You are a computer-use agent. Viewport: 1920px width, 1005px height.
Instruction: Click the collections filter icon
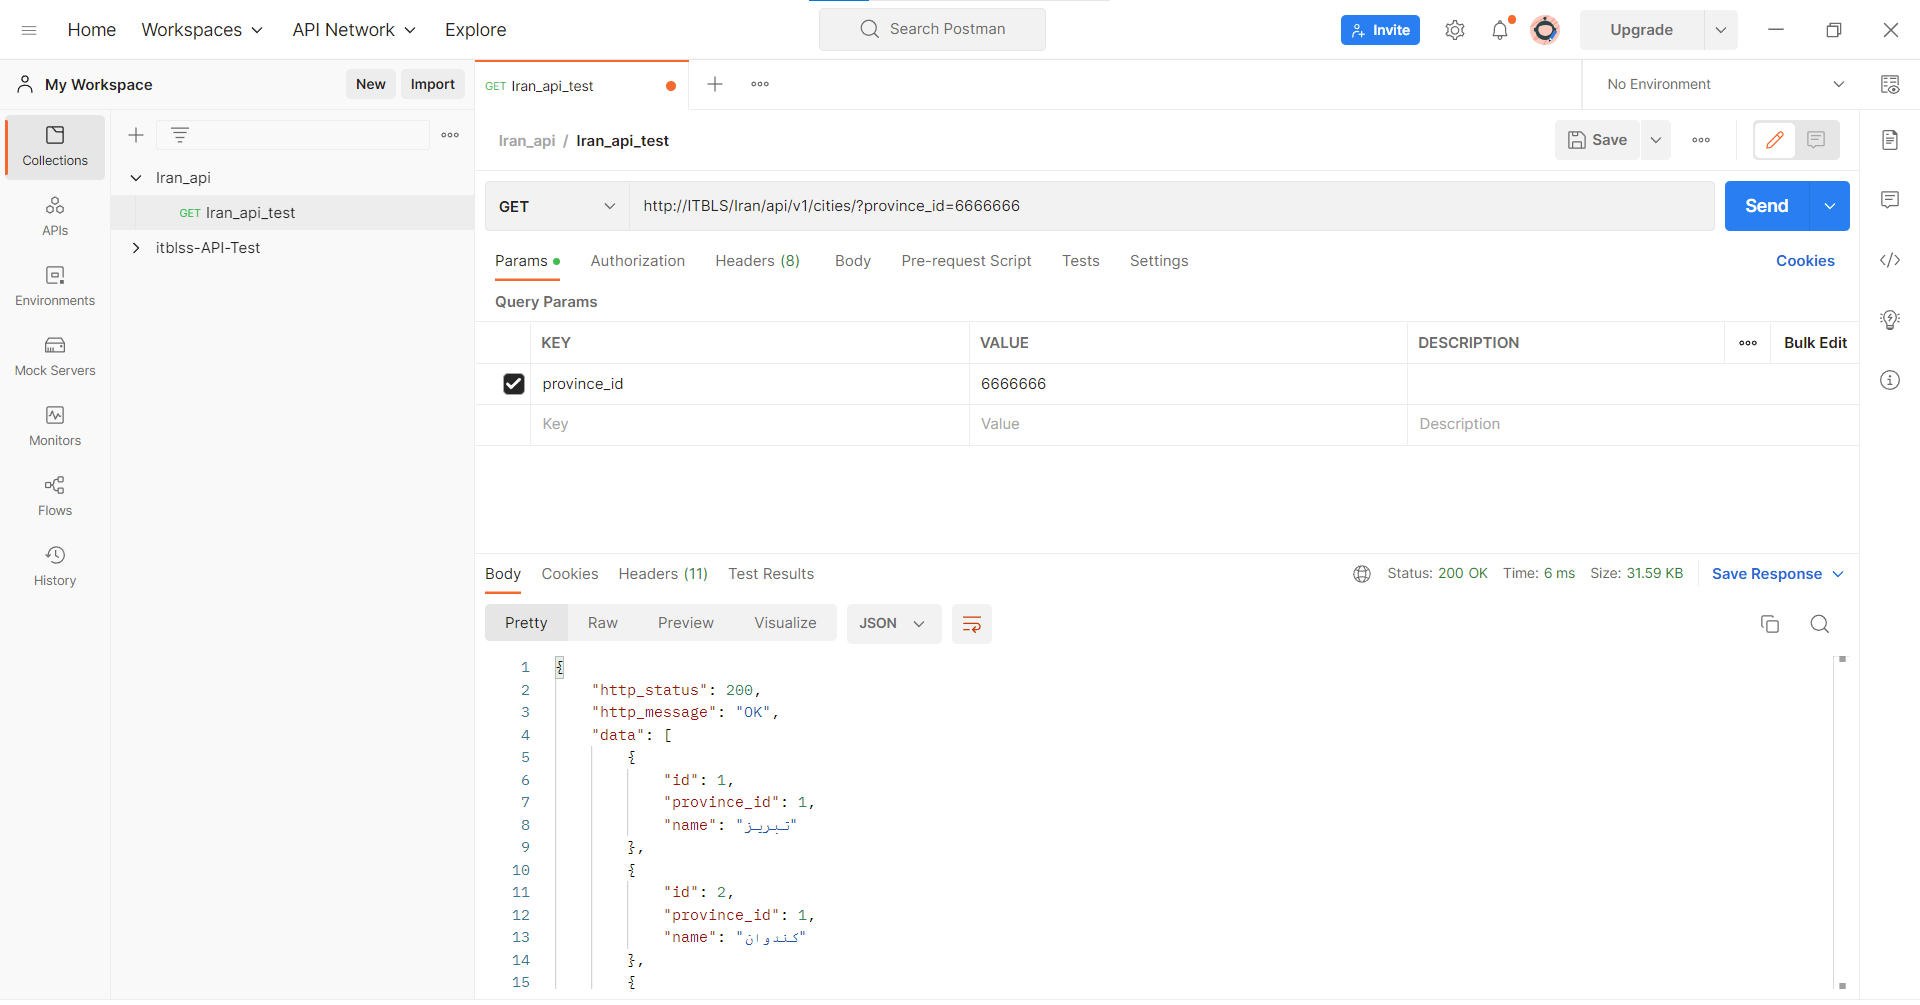(180, 135)
